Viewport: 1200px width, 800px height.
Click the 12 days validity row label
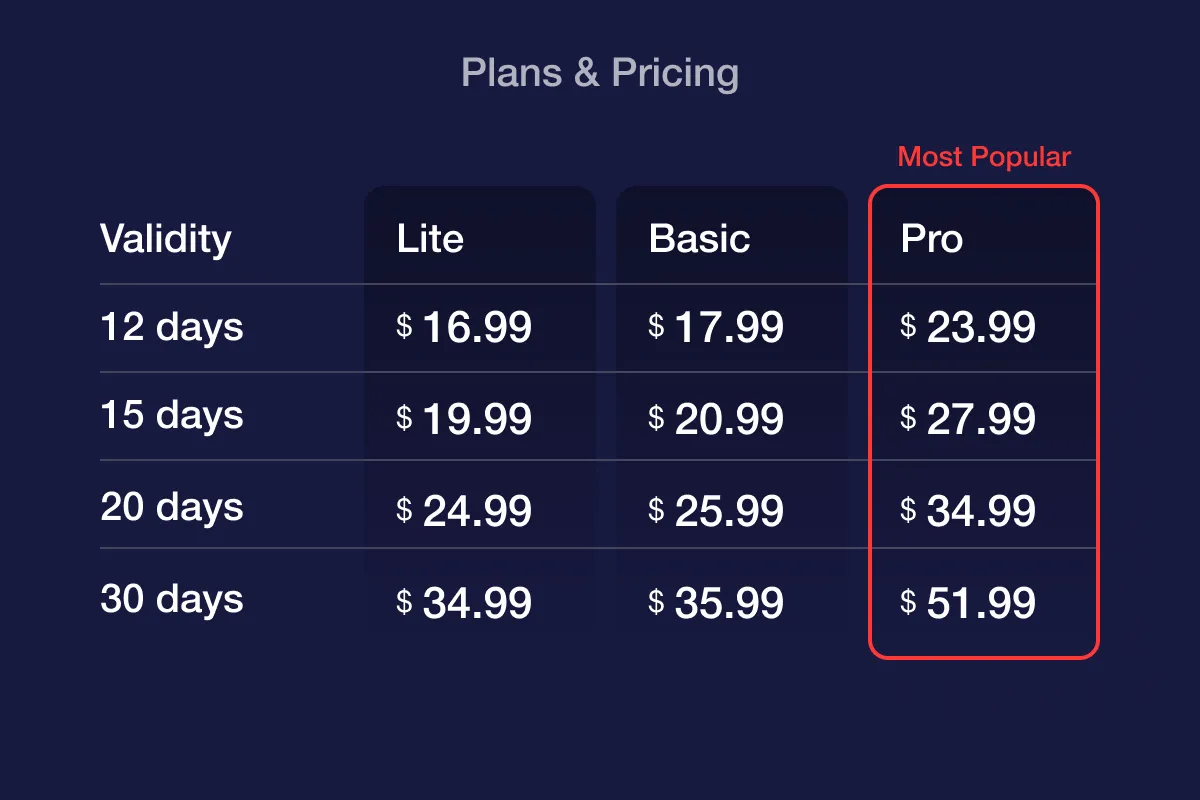[172, 327]
